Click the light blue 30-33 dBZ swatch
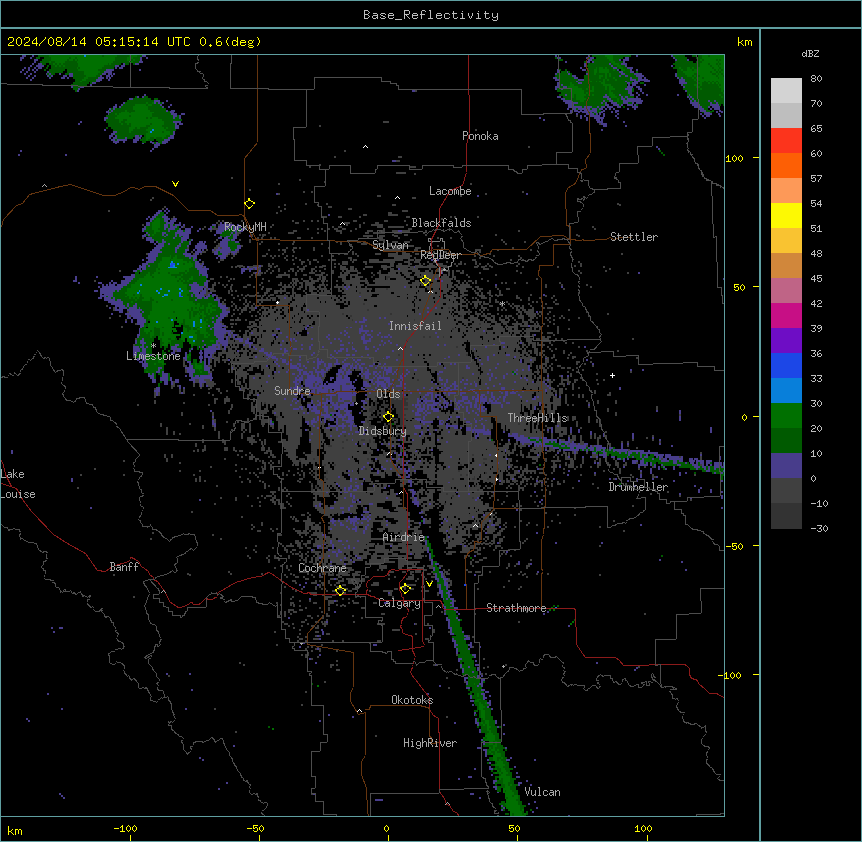862x842 pixels. click(786, 391)
